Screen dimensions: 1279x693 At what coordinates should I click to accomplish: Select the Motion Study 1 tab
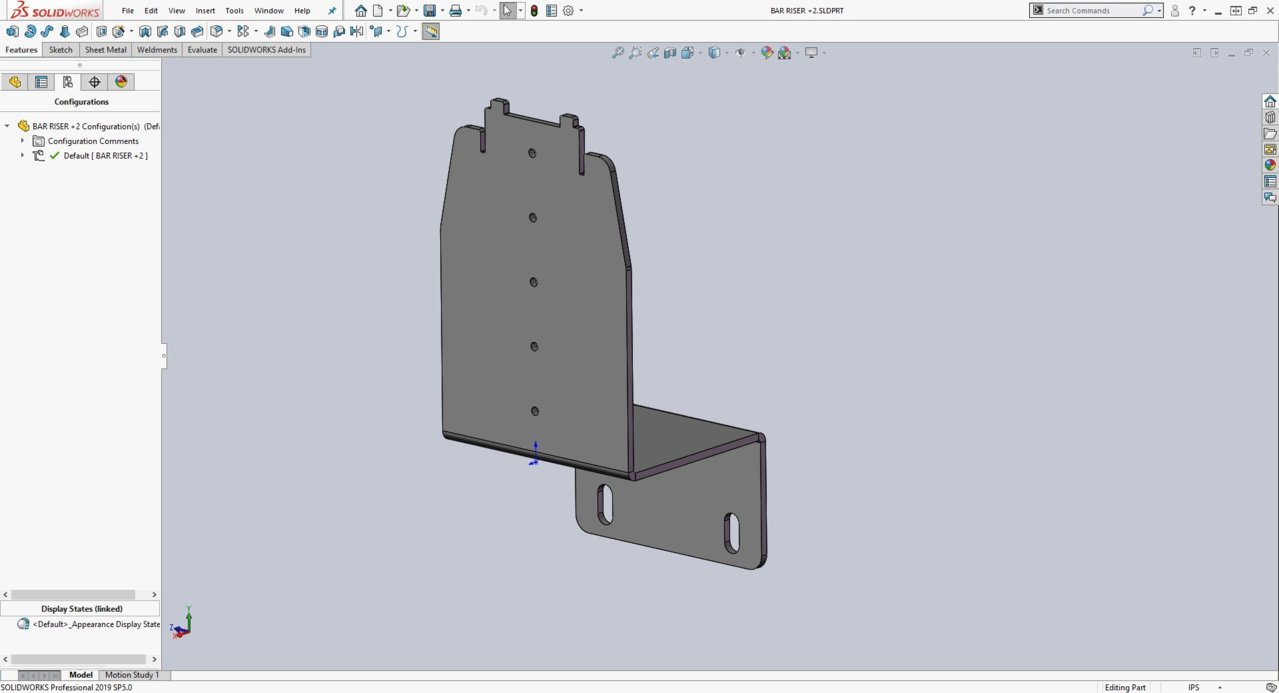click(132, 675)
